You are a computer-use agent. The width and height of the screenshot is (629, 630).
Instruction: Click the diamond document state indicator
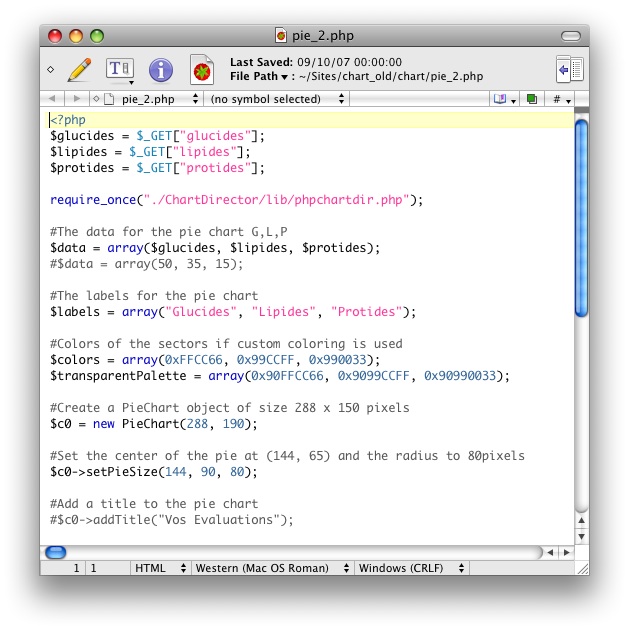[x=51, y=70]
